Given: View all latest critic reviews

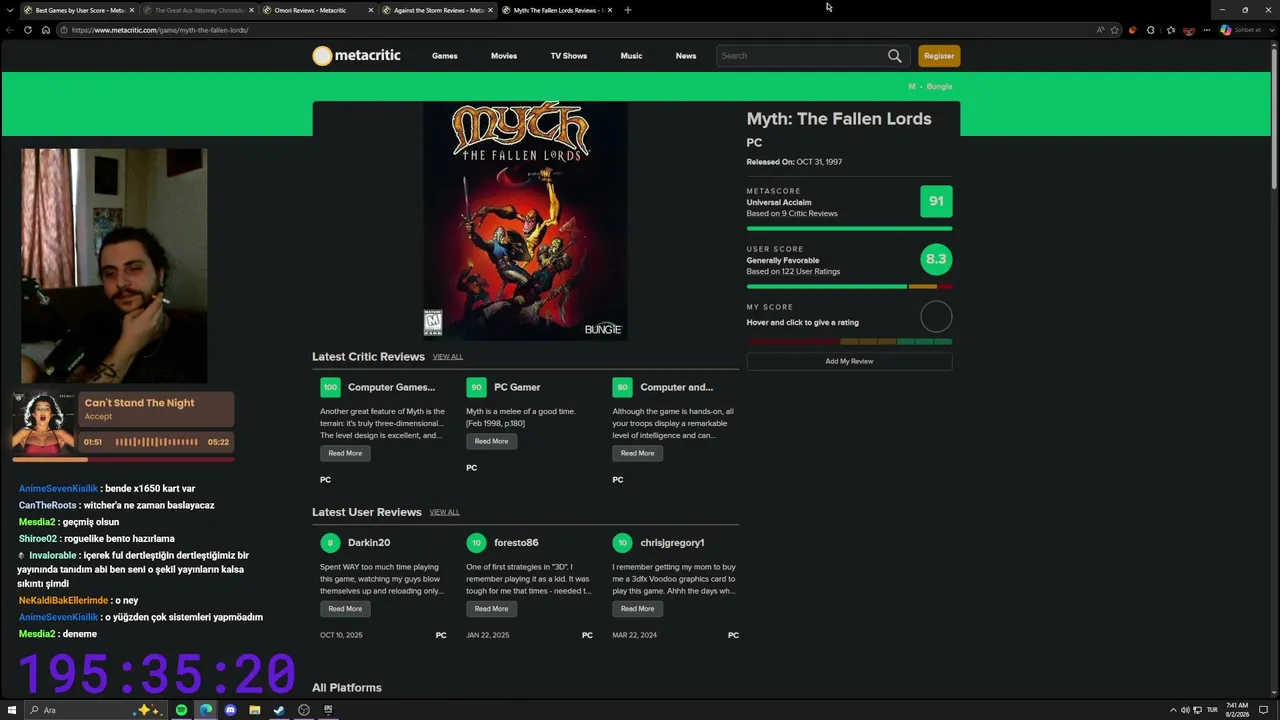Looking at the screenshot, I should (x=448, y=357).
